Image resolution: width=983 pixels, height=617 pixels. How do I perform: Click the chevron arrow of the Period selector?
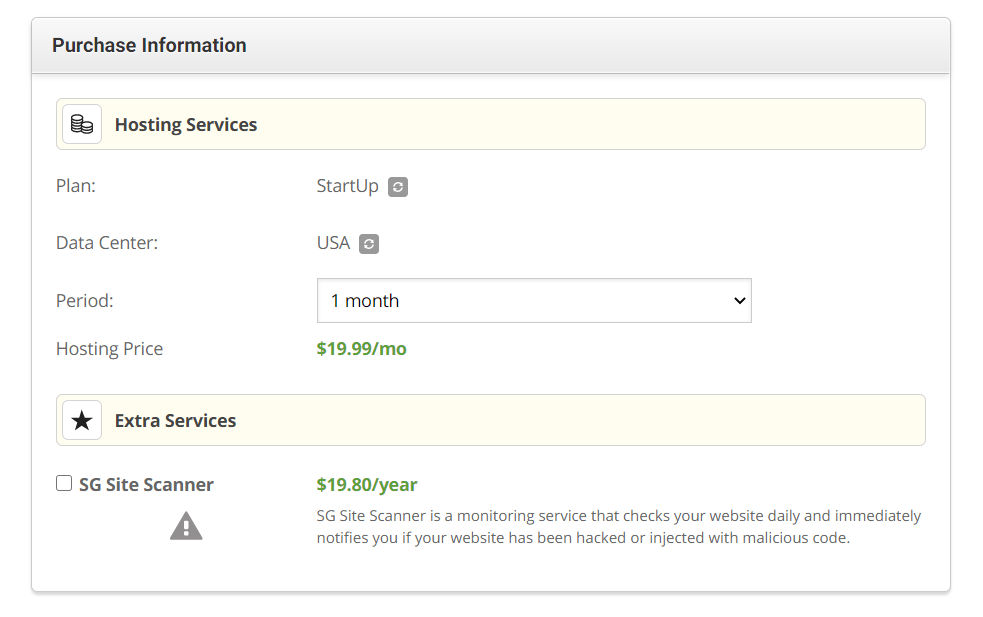[x=740, y=301]
